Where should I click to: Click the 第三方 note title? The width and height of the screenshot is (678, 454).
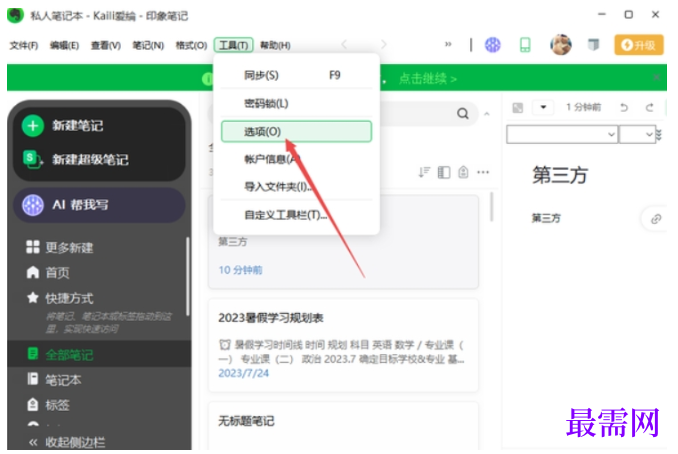click(x=560, y=175)
